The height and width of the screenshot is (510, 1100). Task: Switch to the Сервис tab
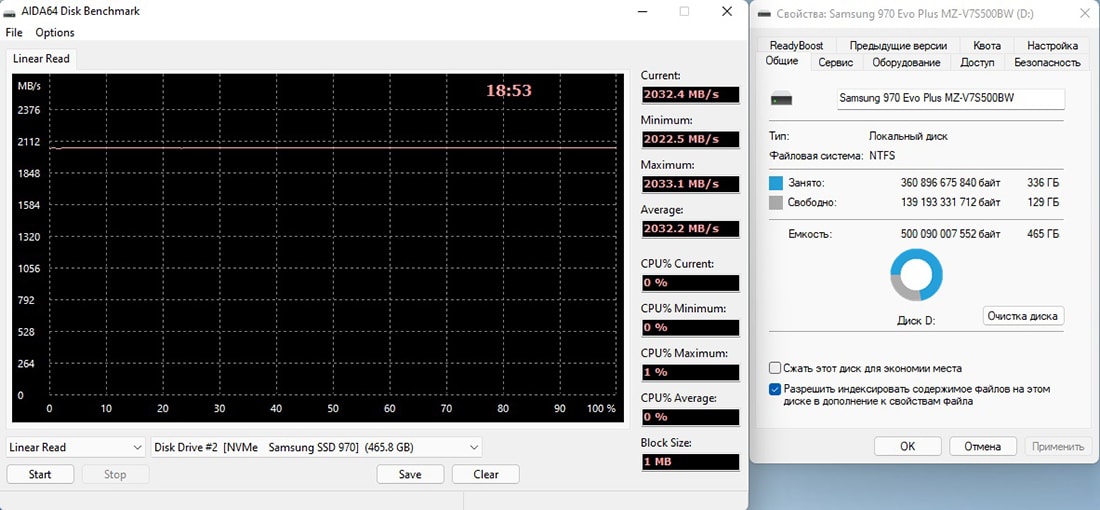(835, 62)
